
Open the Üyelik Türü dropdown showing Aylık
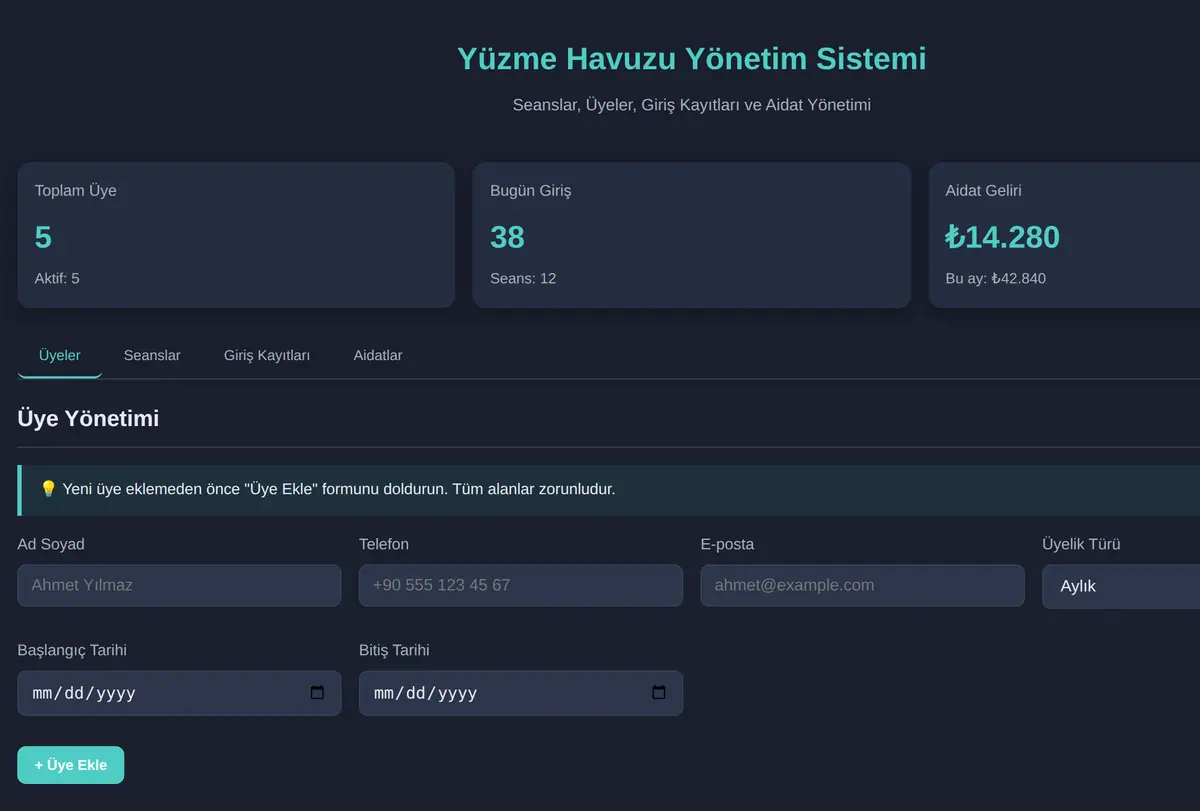point(1121,586)
